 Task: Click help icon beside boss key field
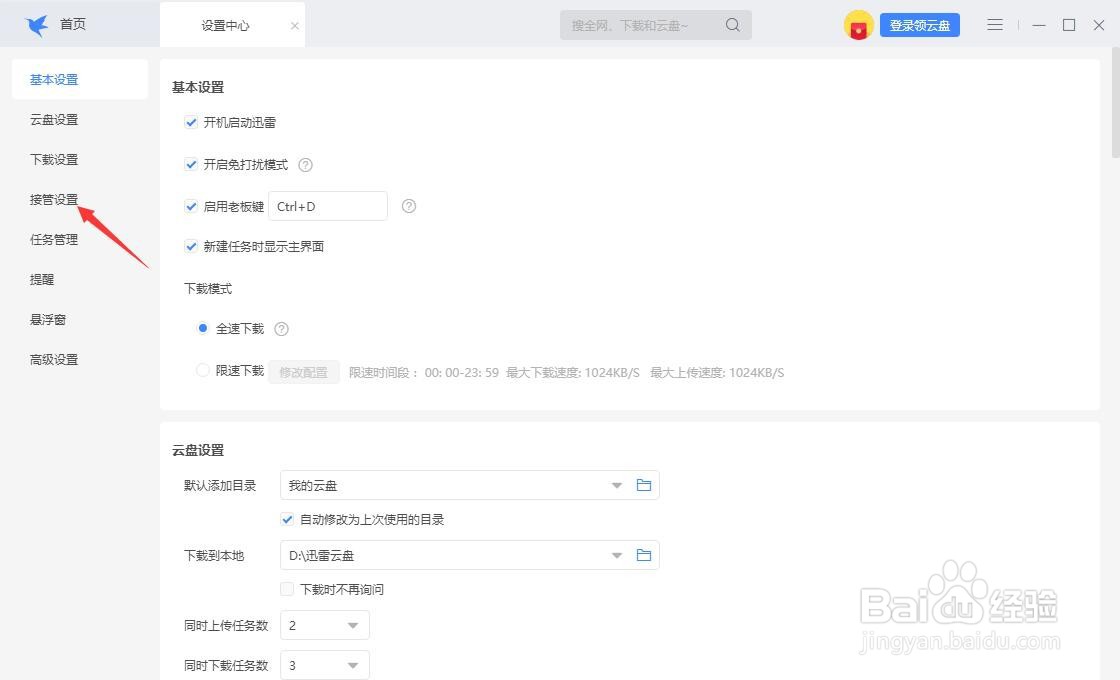point(409,206)
